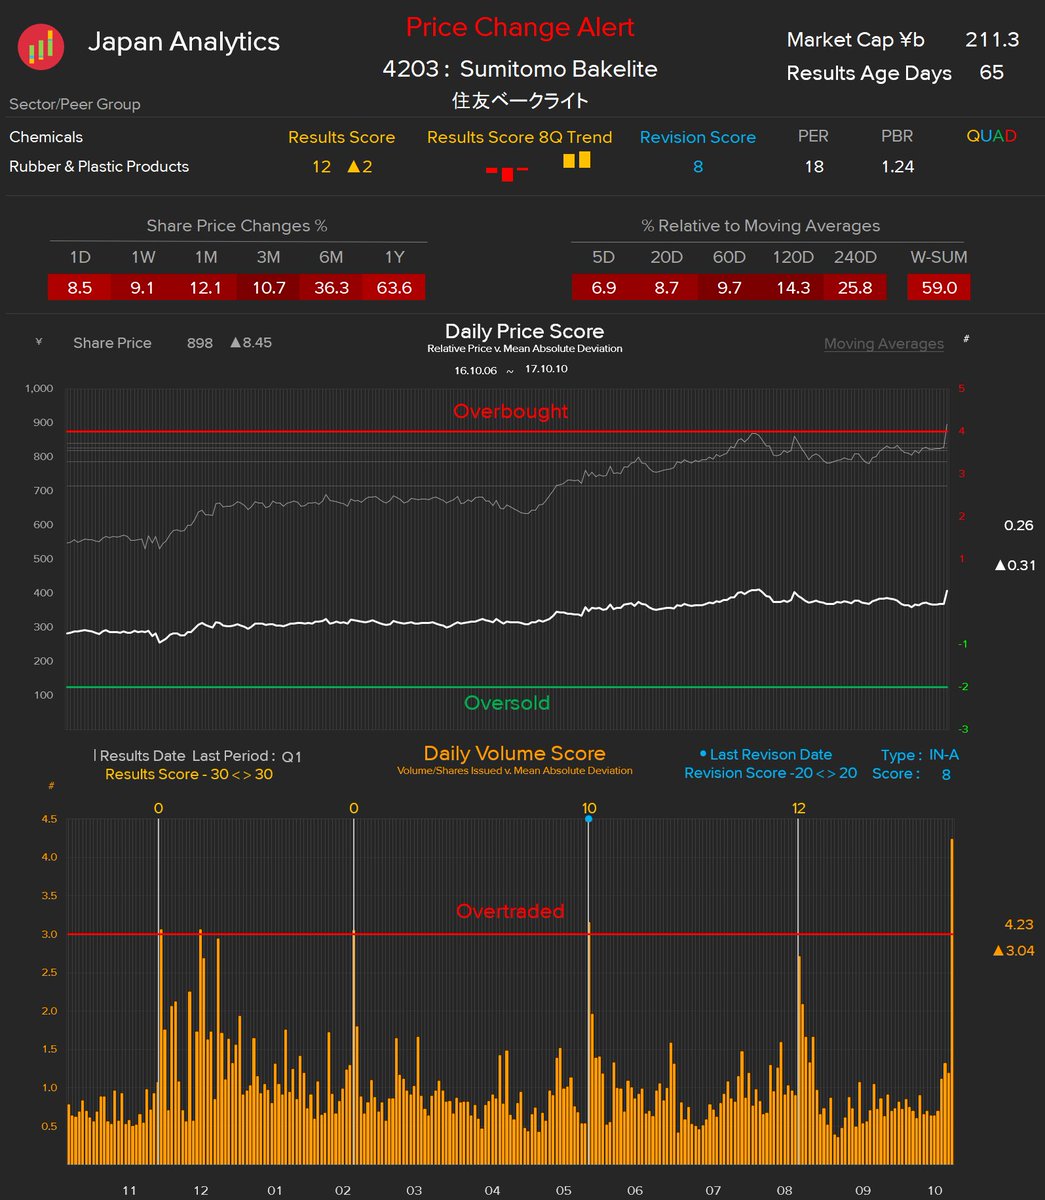Viewport: 1045px width, 1200px height.
Task: Click the % Relative to Moving Averages heading
Action: point(761,226)
